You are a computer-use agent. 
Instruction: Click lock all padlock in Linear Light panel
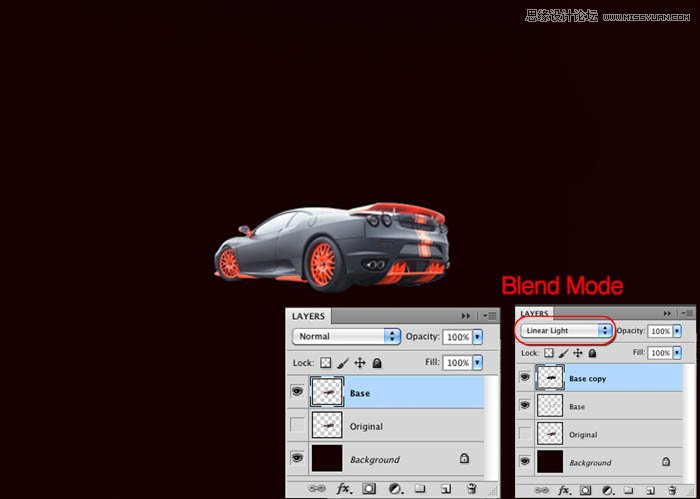click(591, 353)
